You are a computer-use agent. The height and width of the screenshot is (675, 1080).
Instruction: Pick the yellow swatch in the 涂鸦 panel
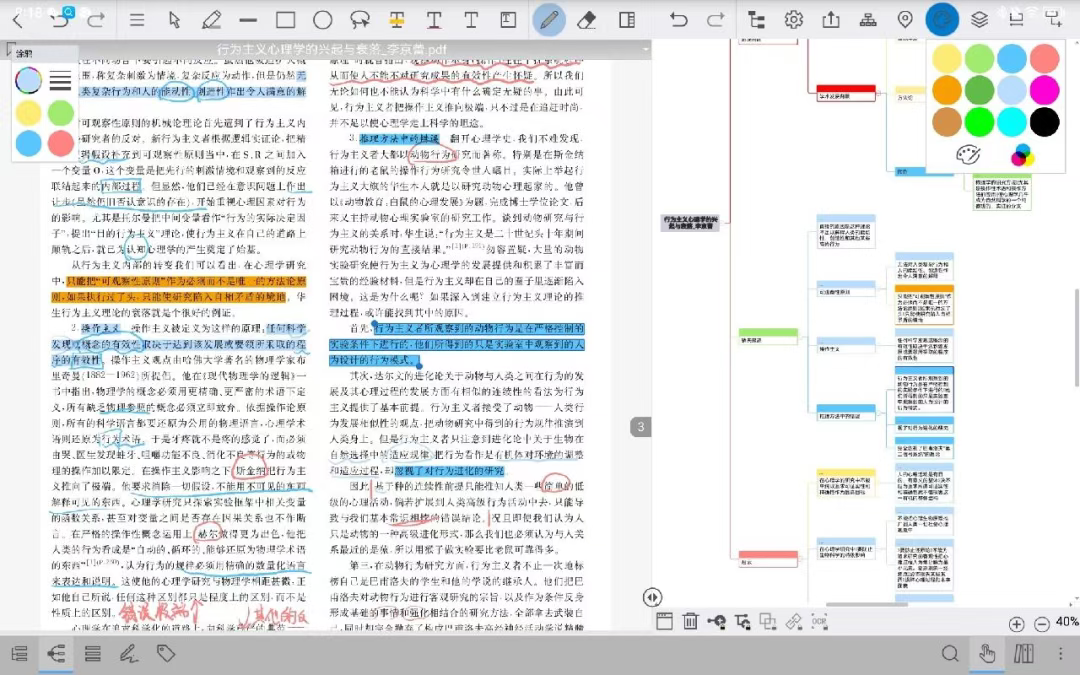click(x=28, y=112)
